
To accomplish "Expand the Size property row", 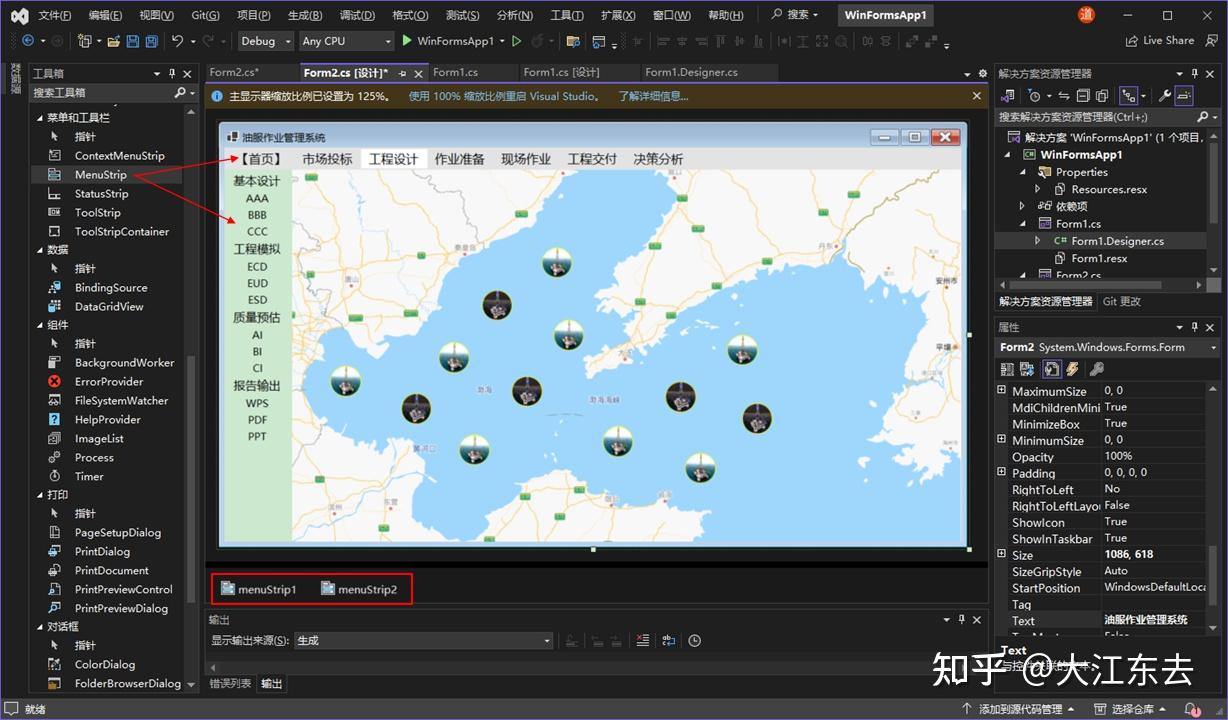I will click(x=1002, y=554).
